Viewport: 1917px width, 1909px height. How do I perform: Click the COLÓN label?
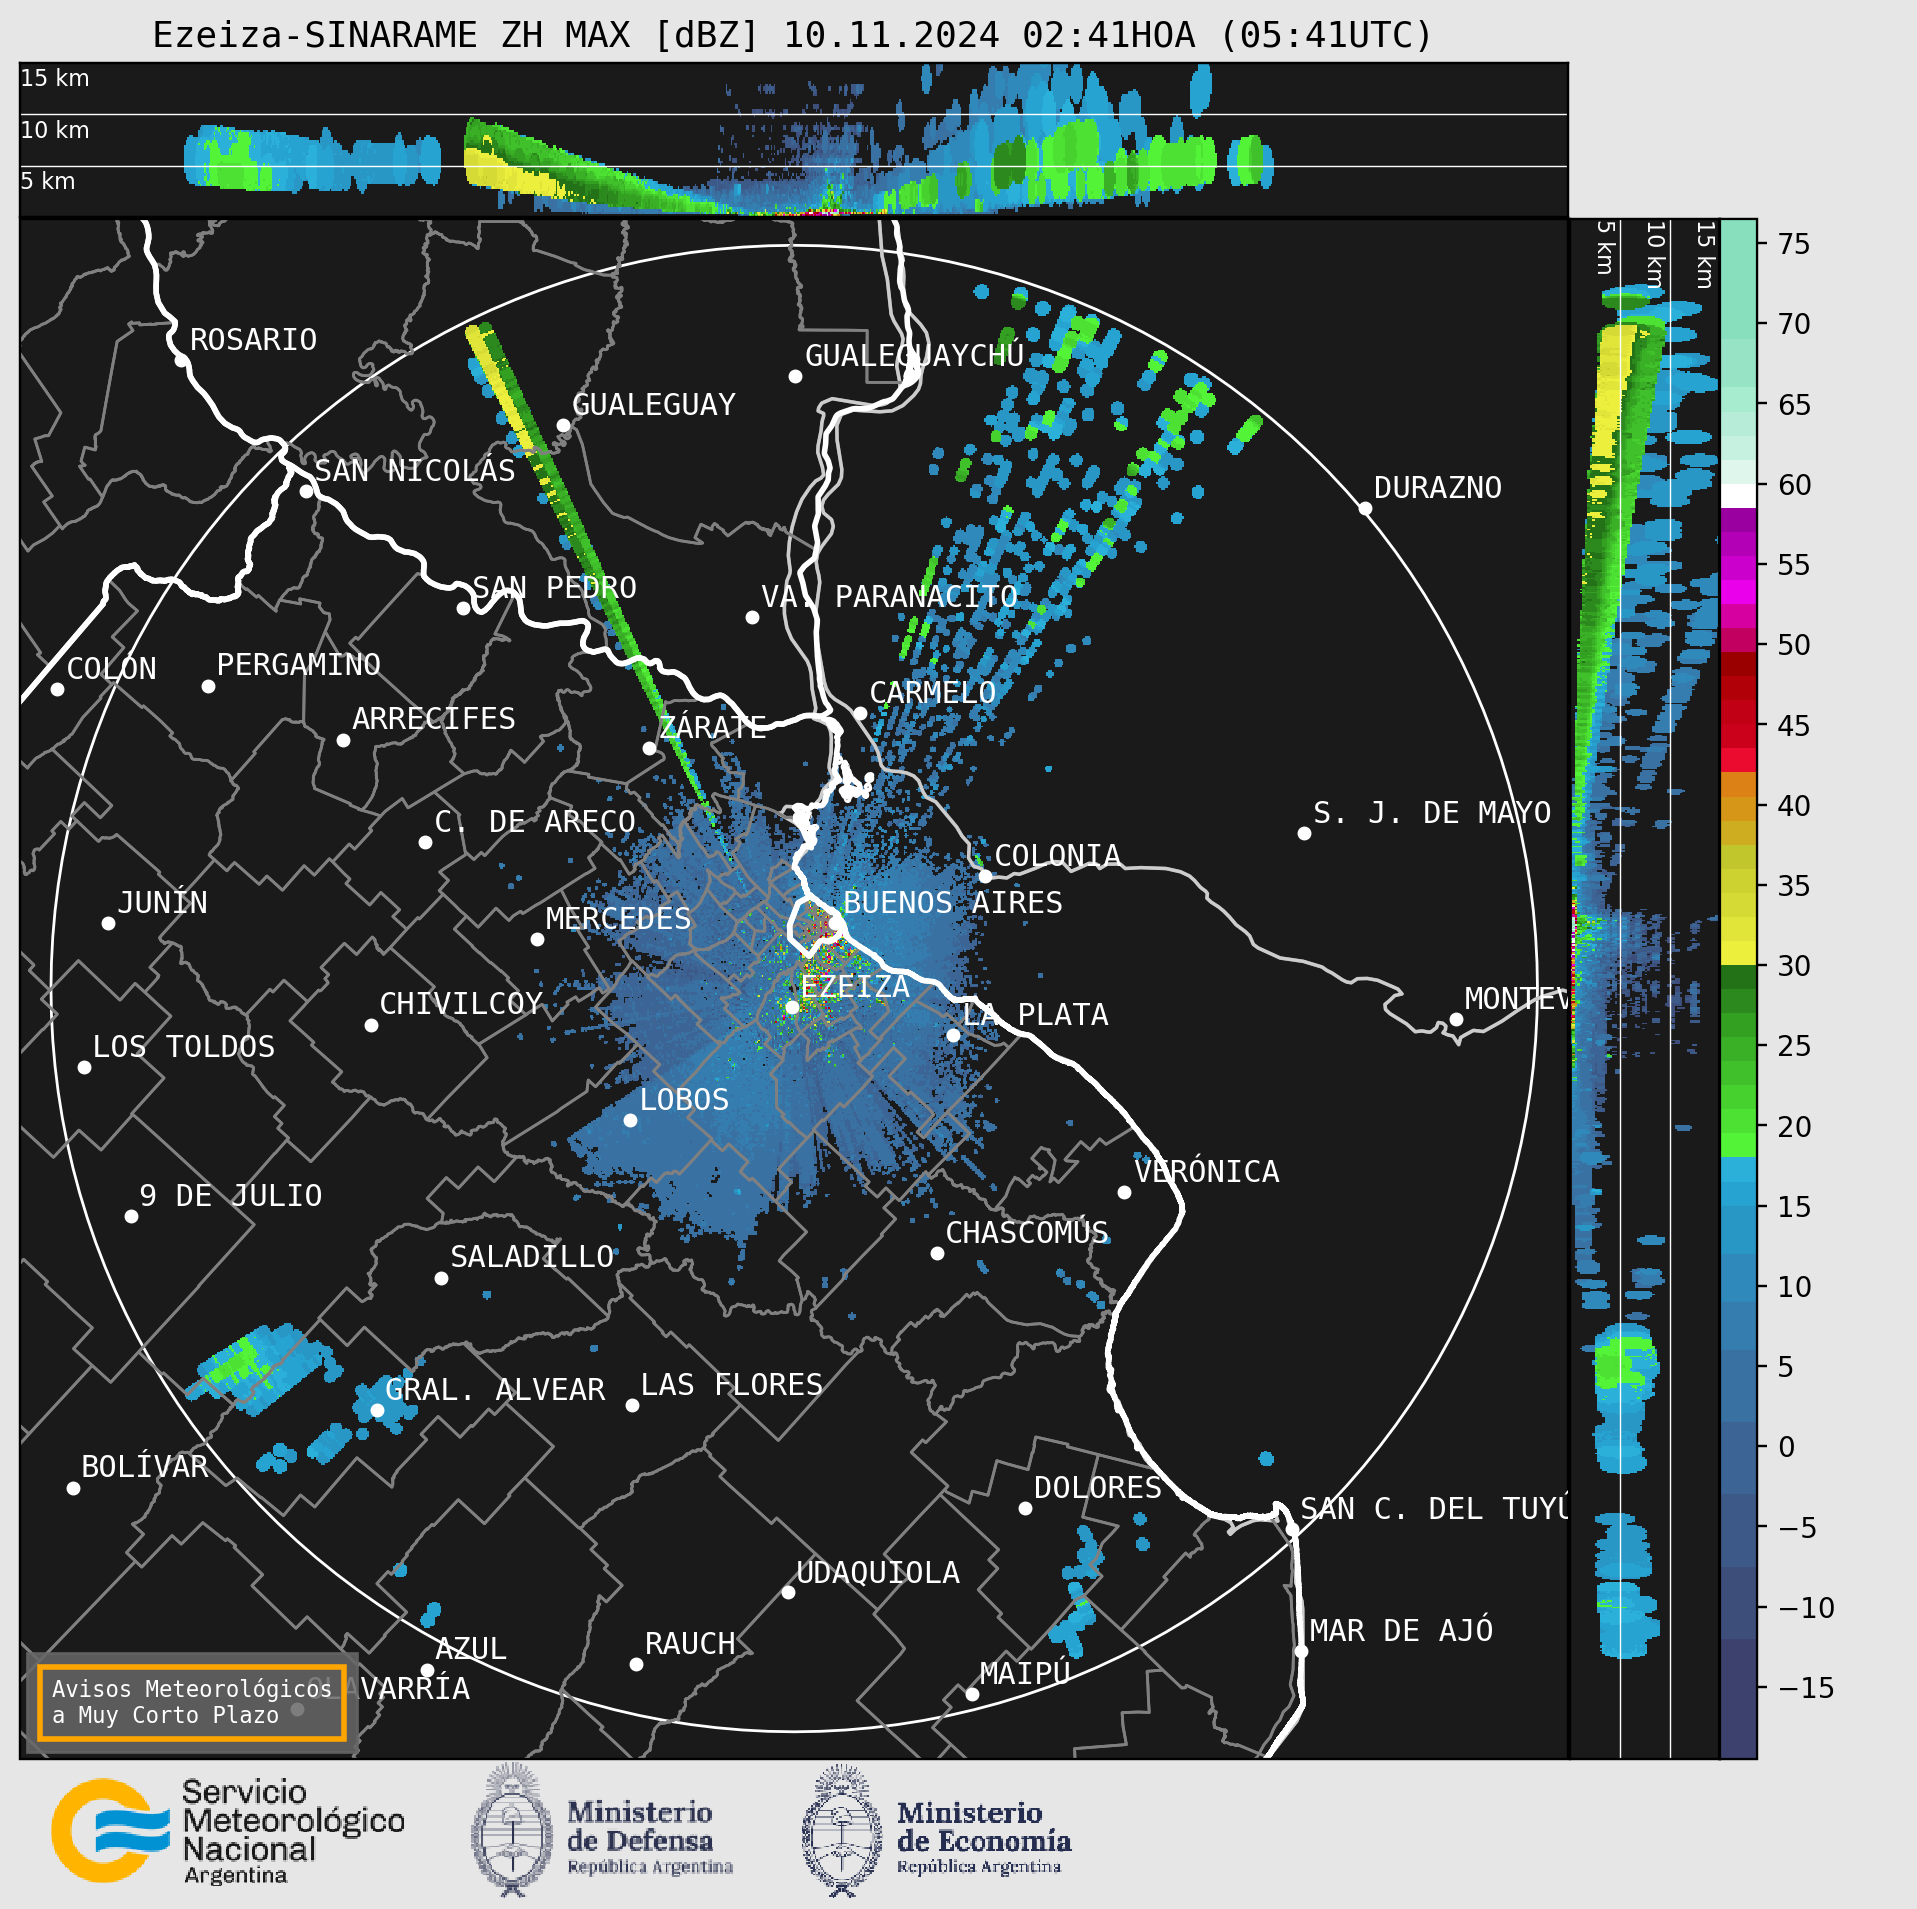(x=111, y=669)
